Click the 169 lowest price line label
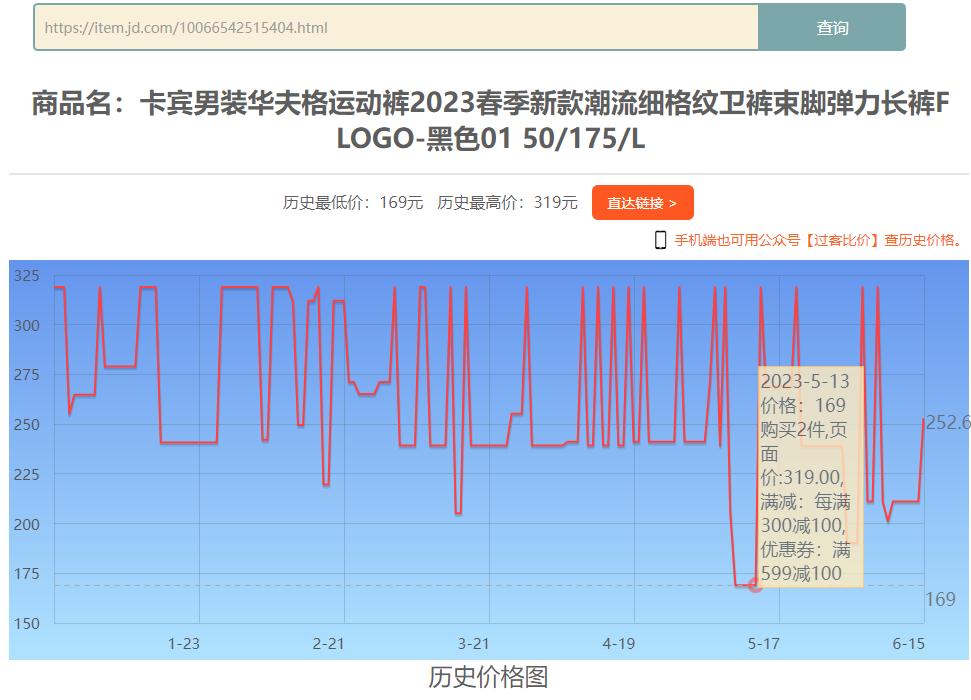This screenshot has height=700, width=971. (940, 600)
